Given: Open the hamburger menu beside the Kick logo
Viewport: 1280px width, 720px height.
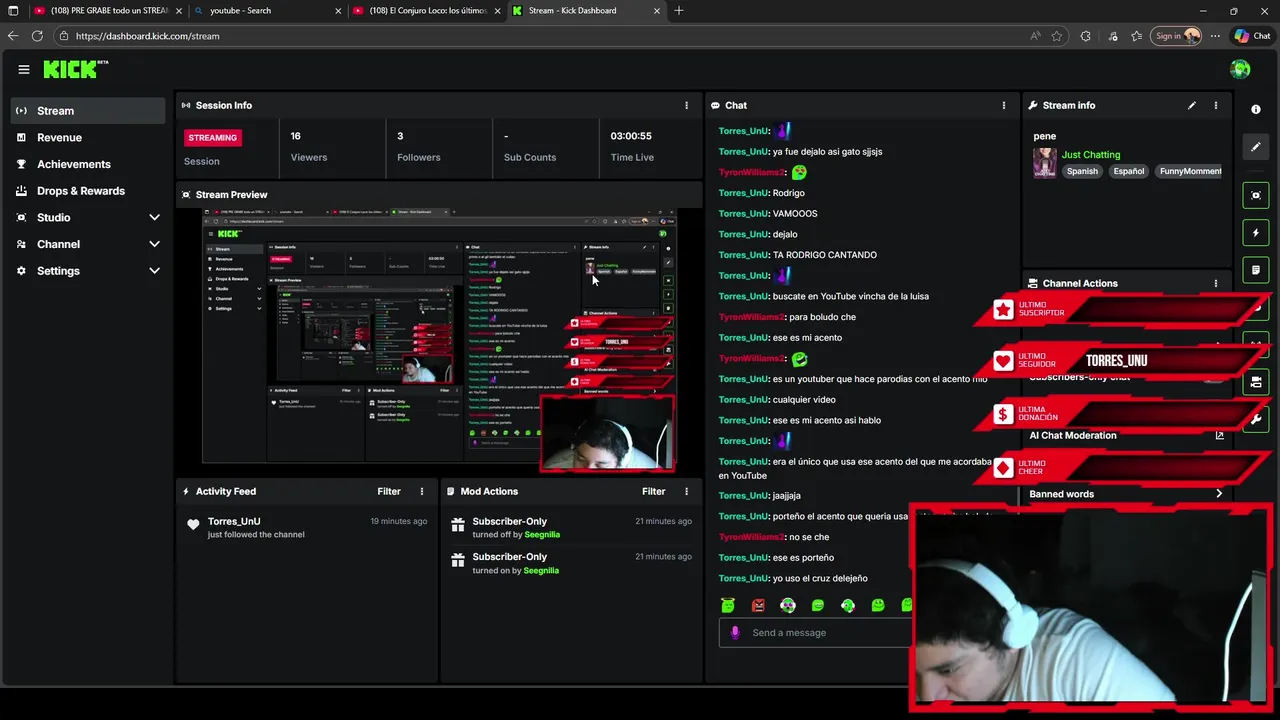Looking at the screenshot, I should click(x=23, y=69).
